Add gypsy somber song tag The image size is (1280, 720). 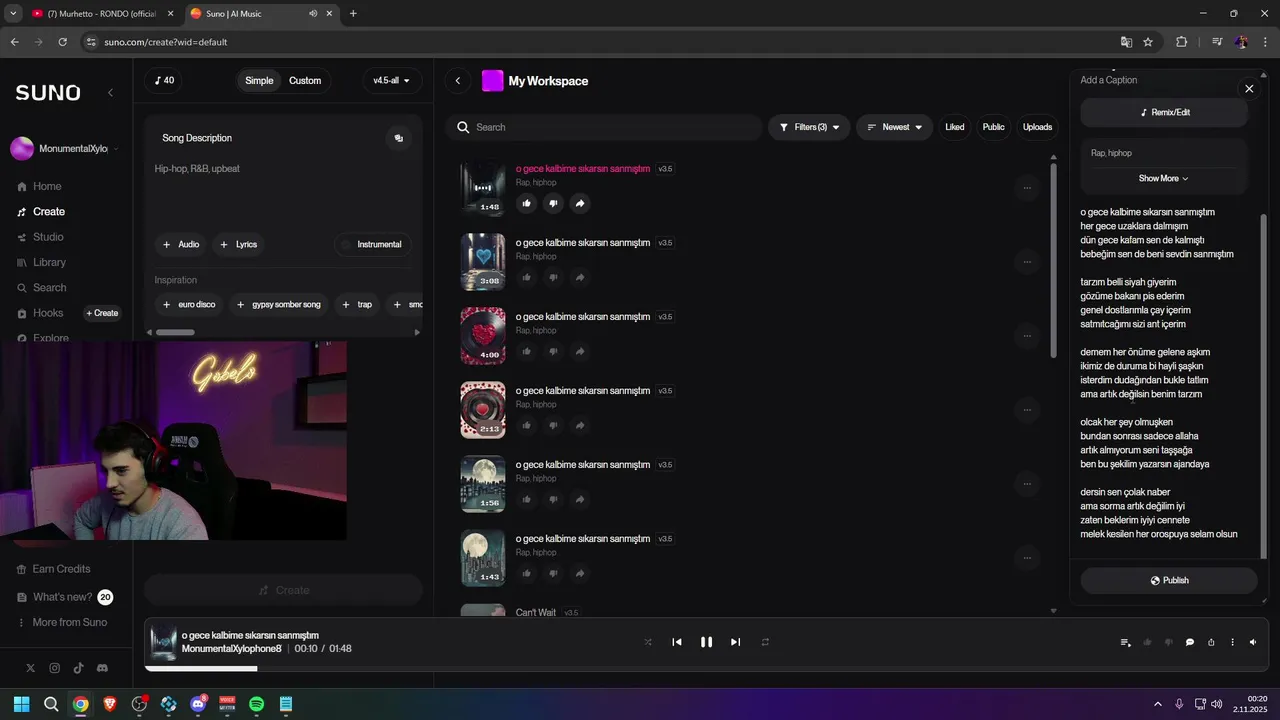[278, 304]
